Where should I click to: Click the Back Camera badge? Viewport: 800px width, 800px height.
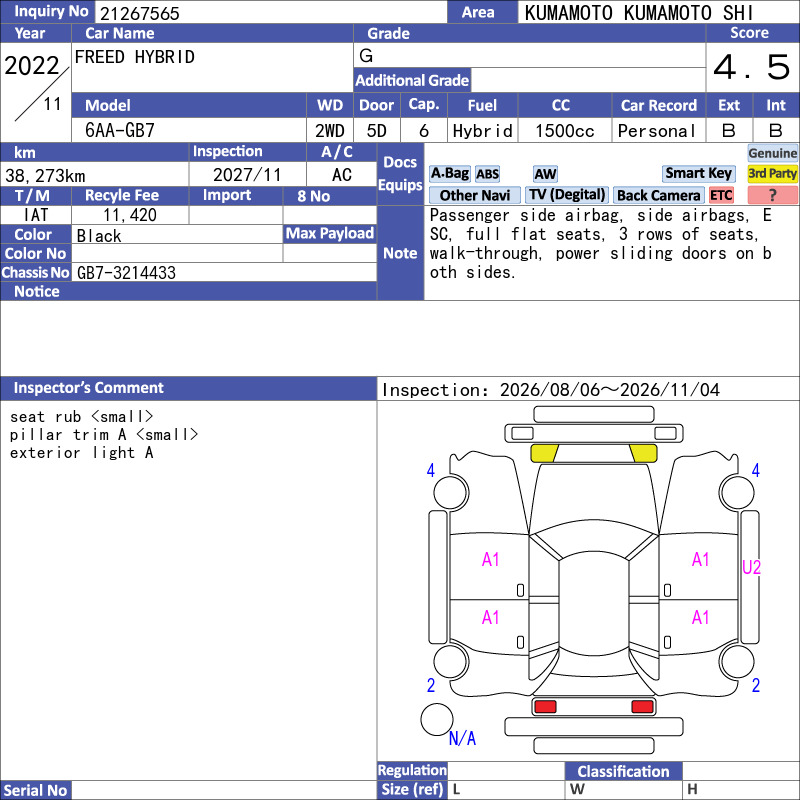[x=658, y=195]
